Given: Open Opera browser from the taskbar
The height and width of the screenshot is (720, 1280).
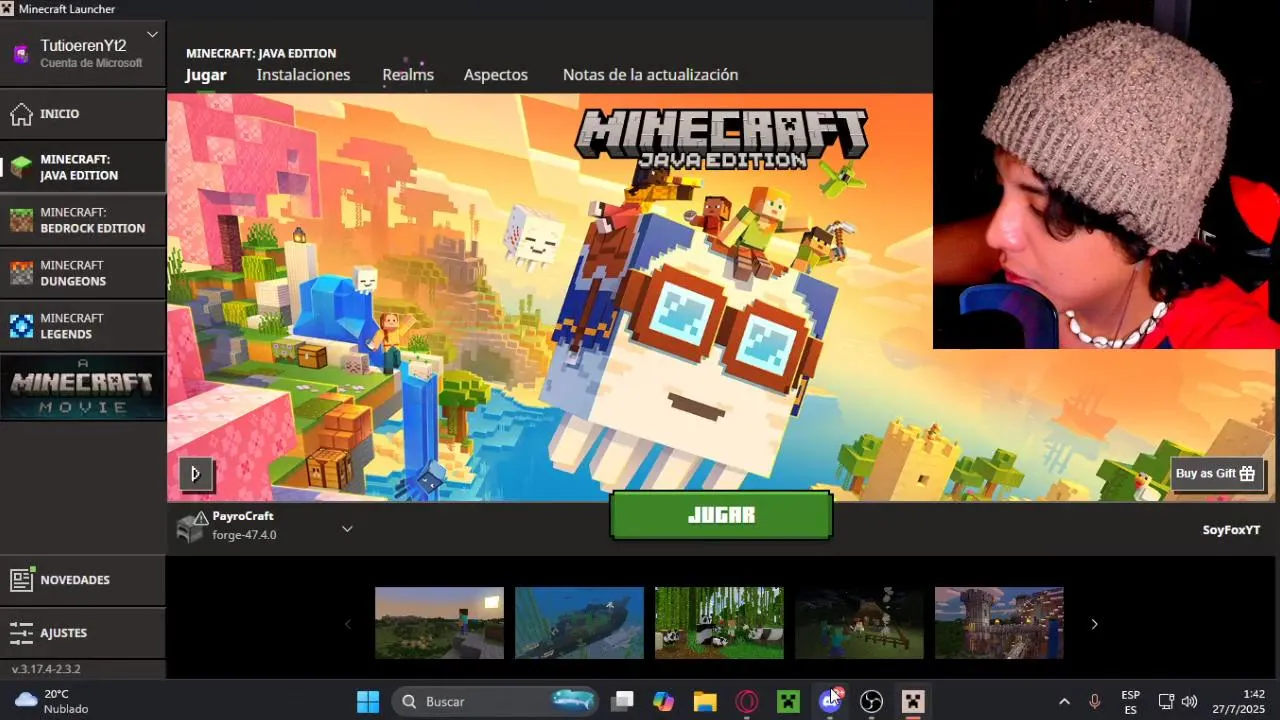Looking at the screenshot, I should tap(747, 701).
